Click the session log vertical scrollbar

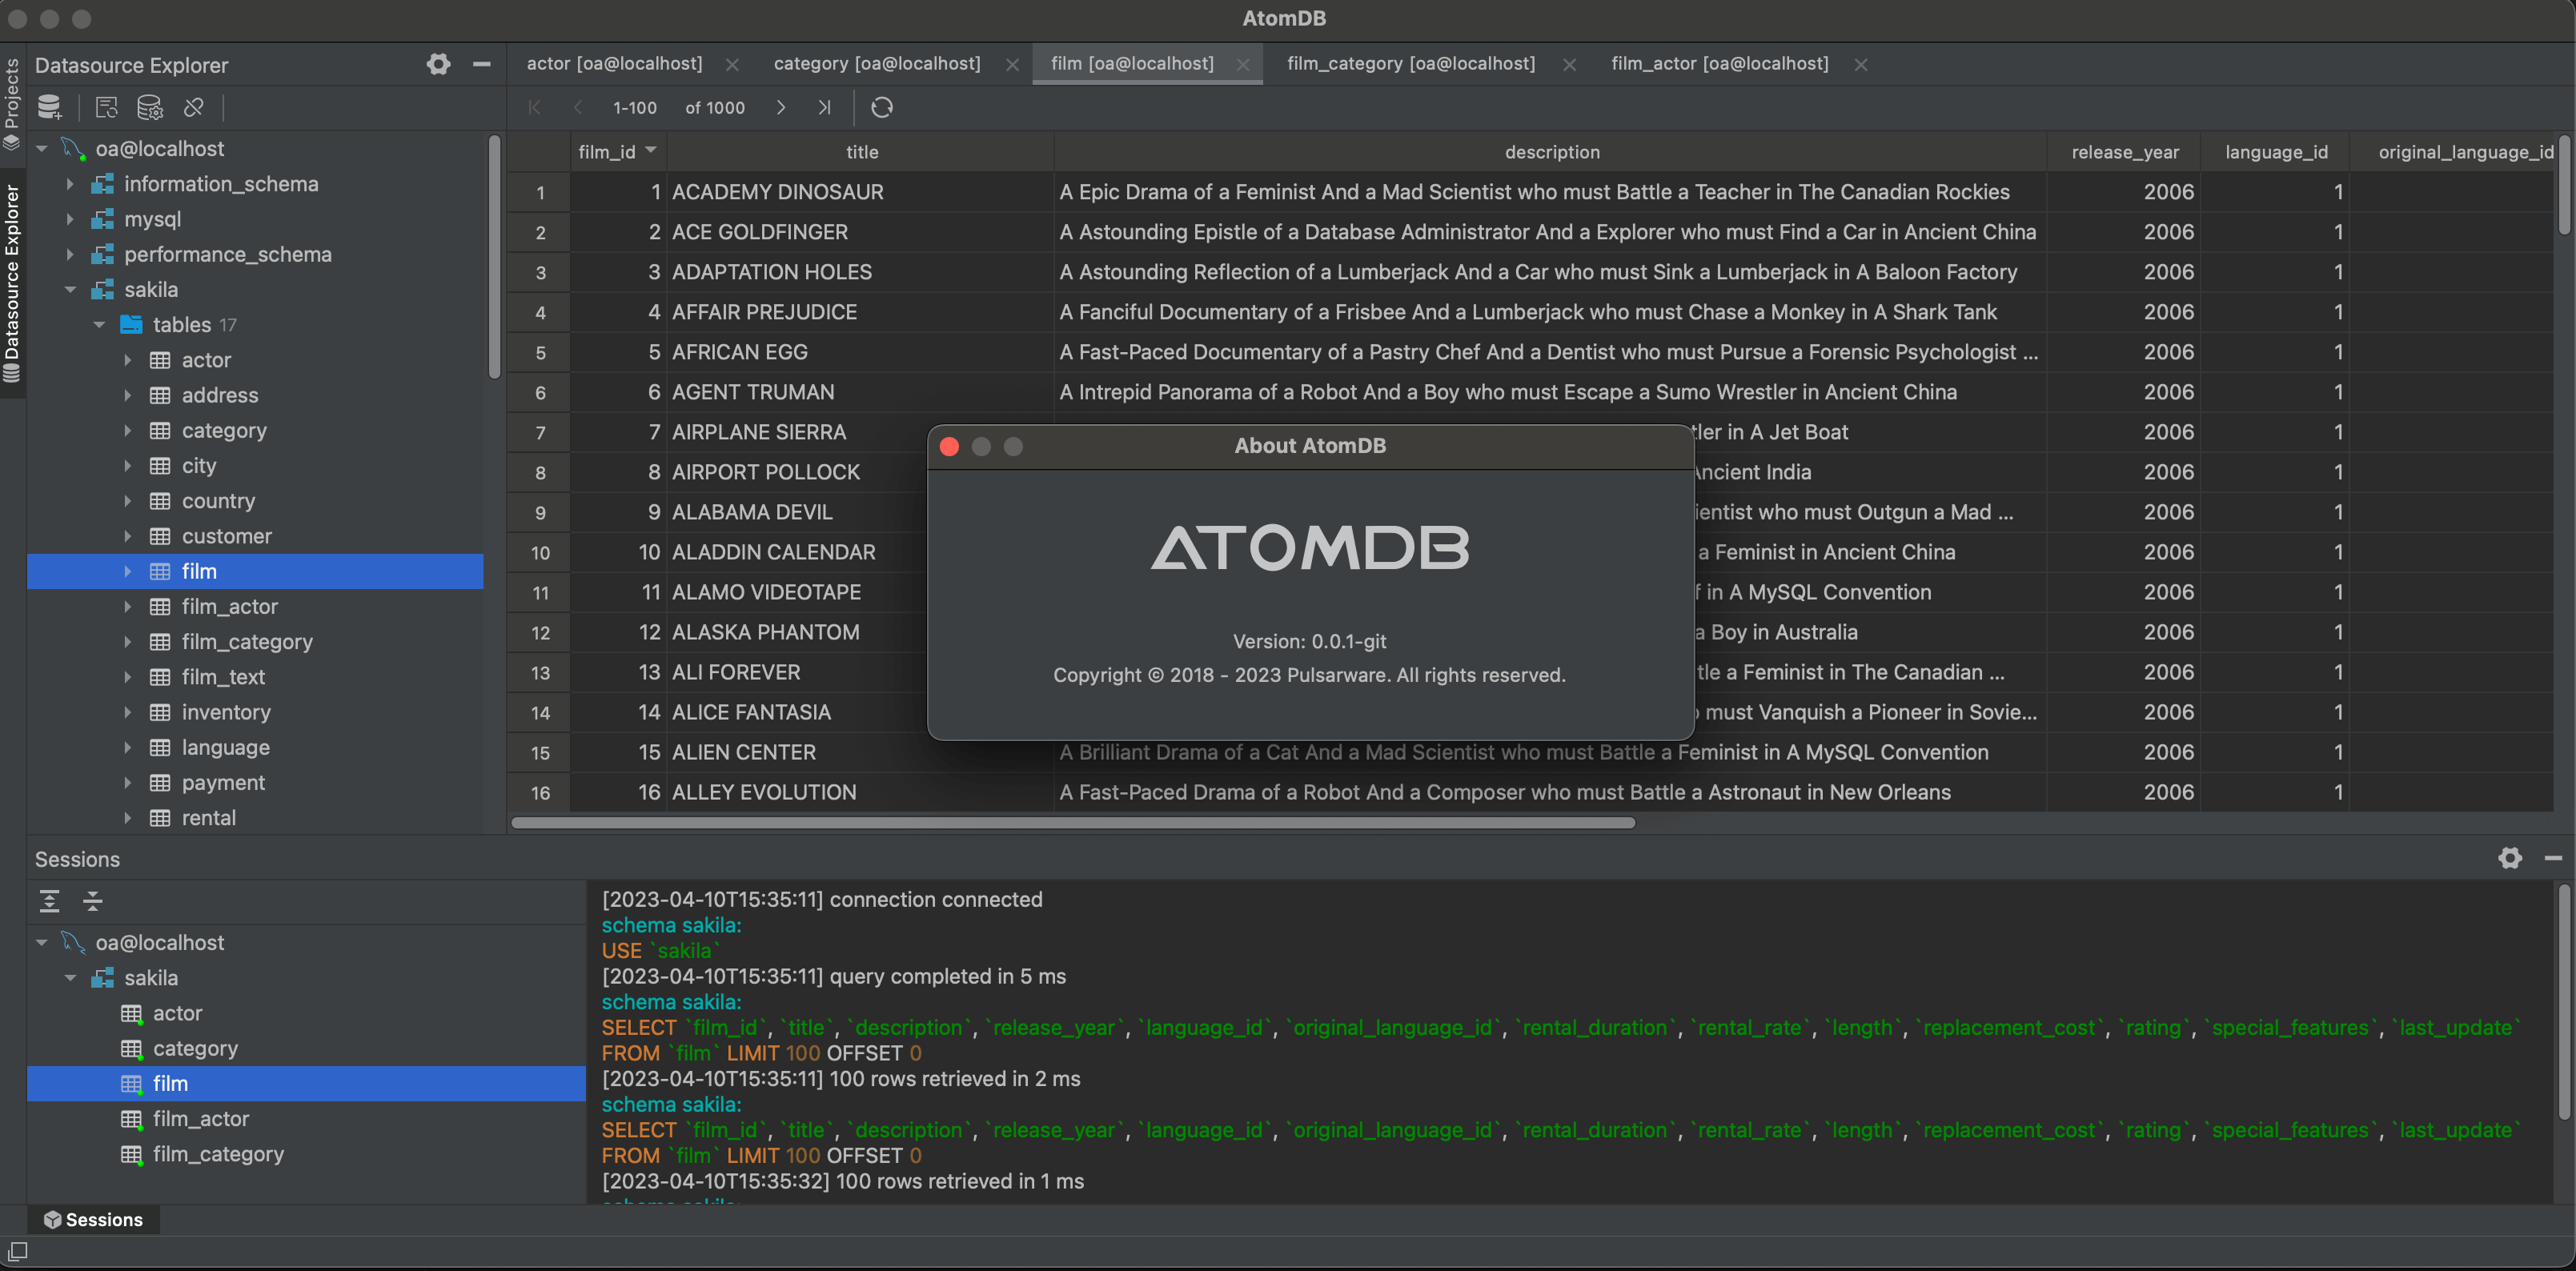pyautogui.click(x=2564, y=1001)
